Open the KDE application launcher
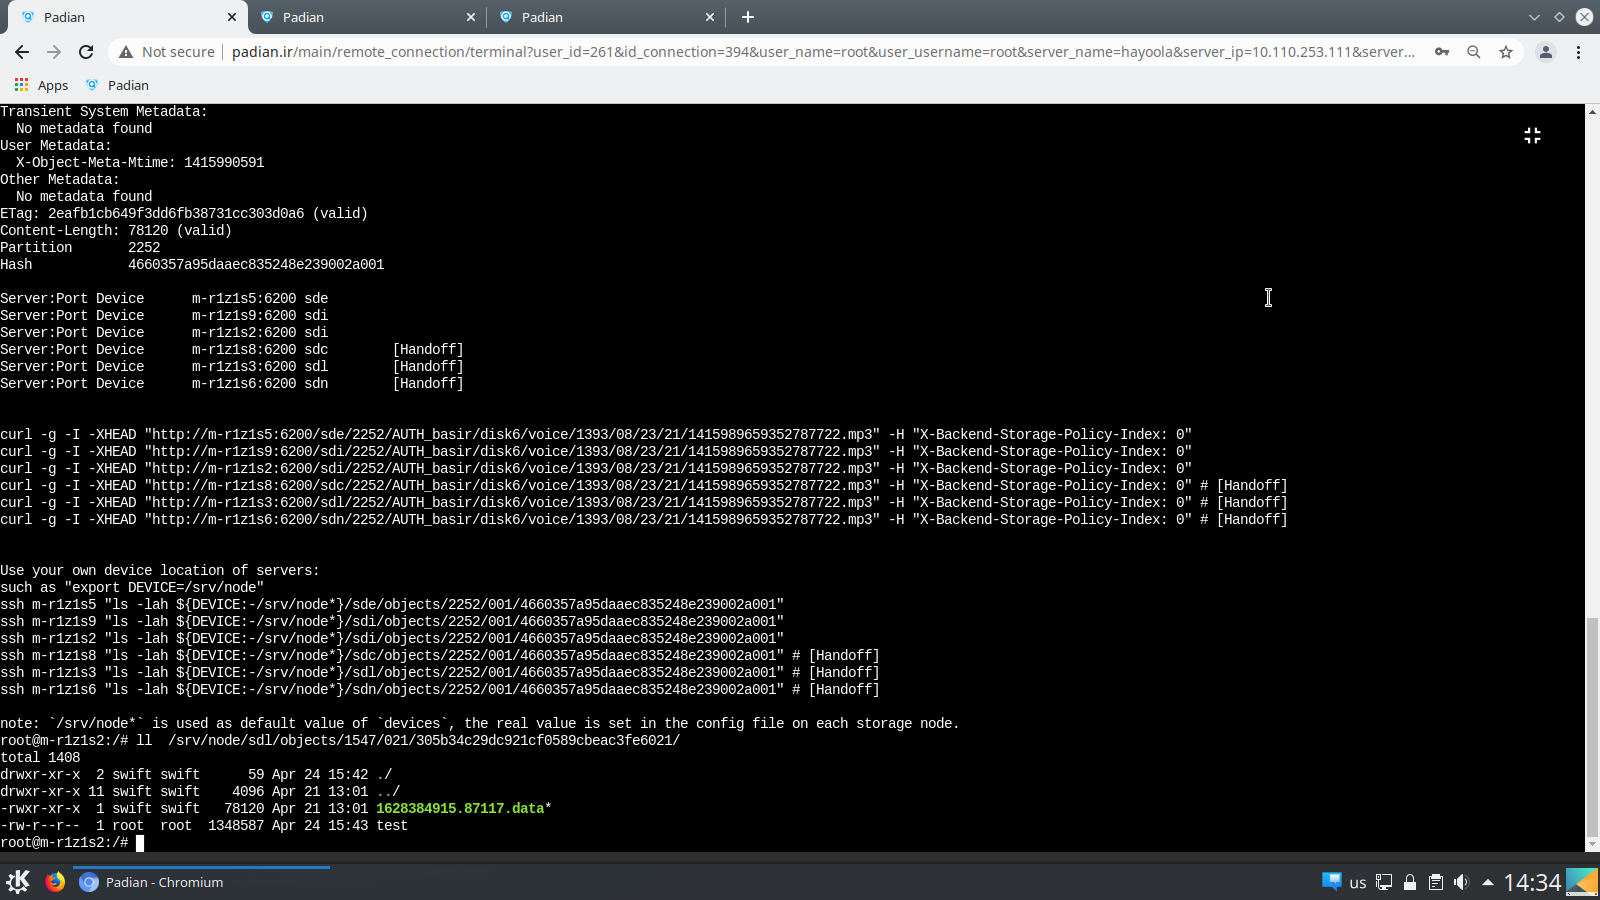The image size is (1600, 900). coord(18,882)
